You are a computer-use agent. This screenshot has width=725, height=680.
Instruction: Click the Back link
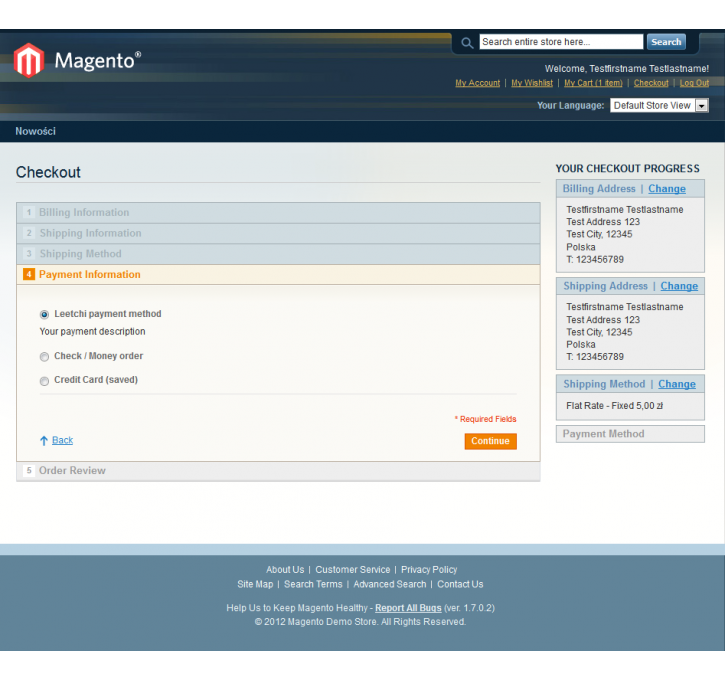click(62, 440)
